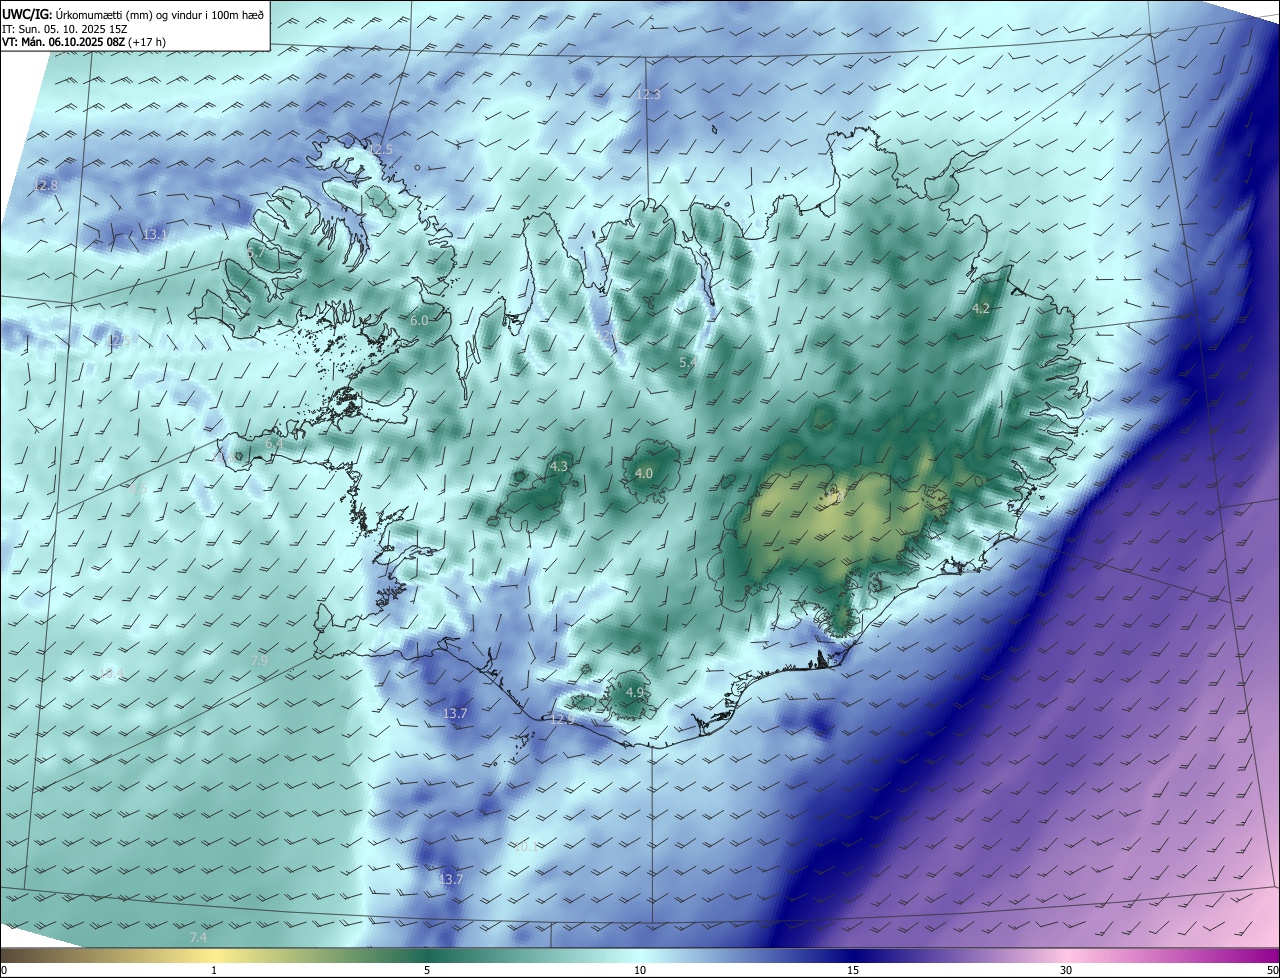Click the 12.9 value label on the coast
The height and width of the screenshot is (978, 1280).
click(x=563, y=719)
